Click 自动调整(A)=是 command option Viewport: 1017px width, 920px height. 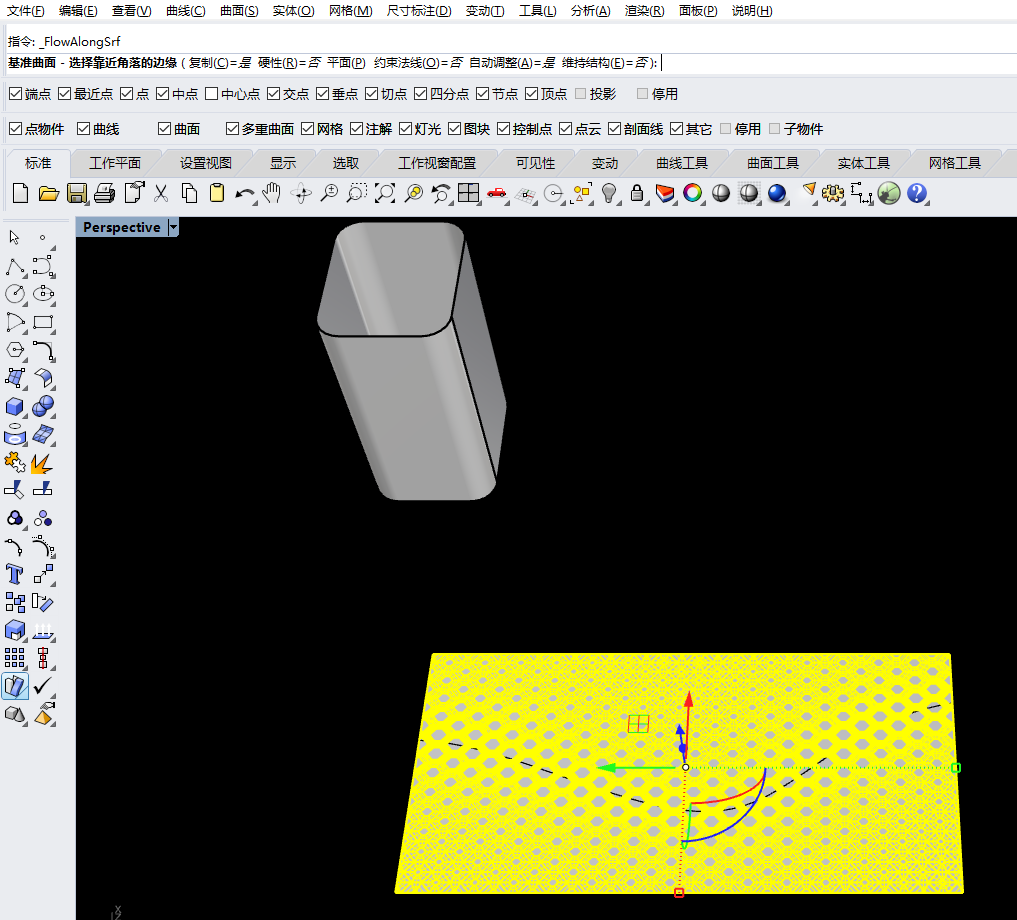512,63
